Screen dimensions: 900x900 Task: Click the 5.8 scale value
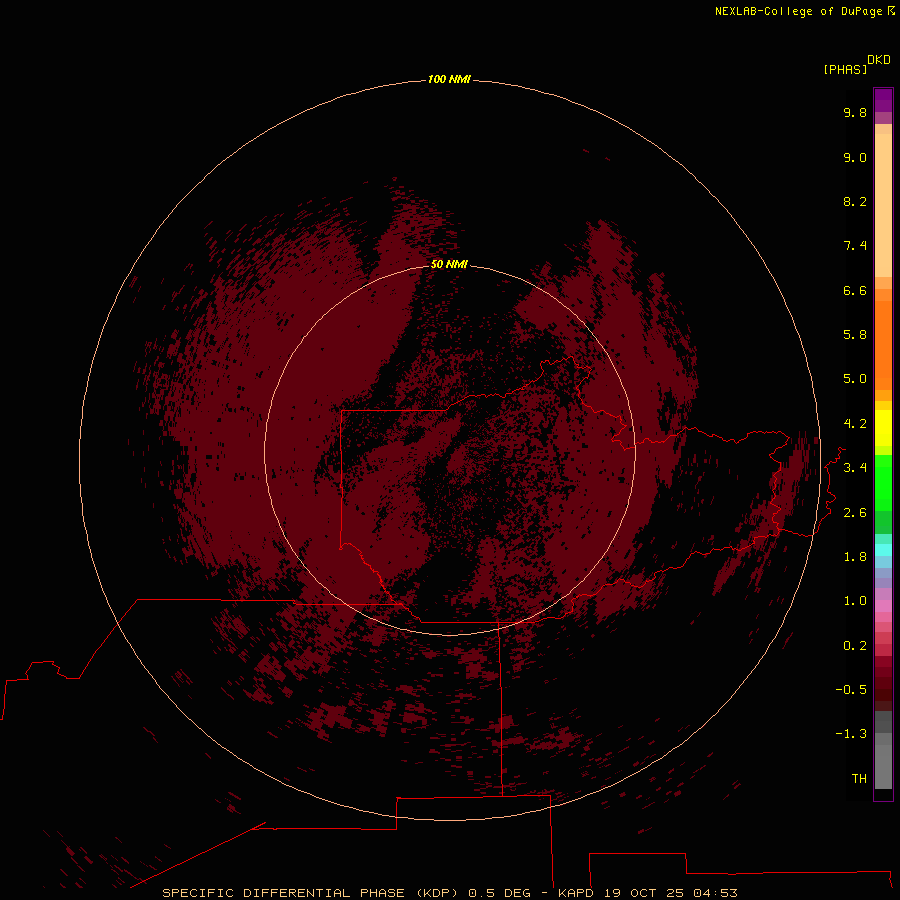[x=855, y=335]
